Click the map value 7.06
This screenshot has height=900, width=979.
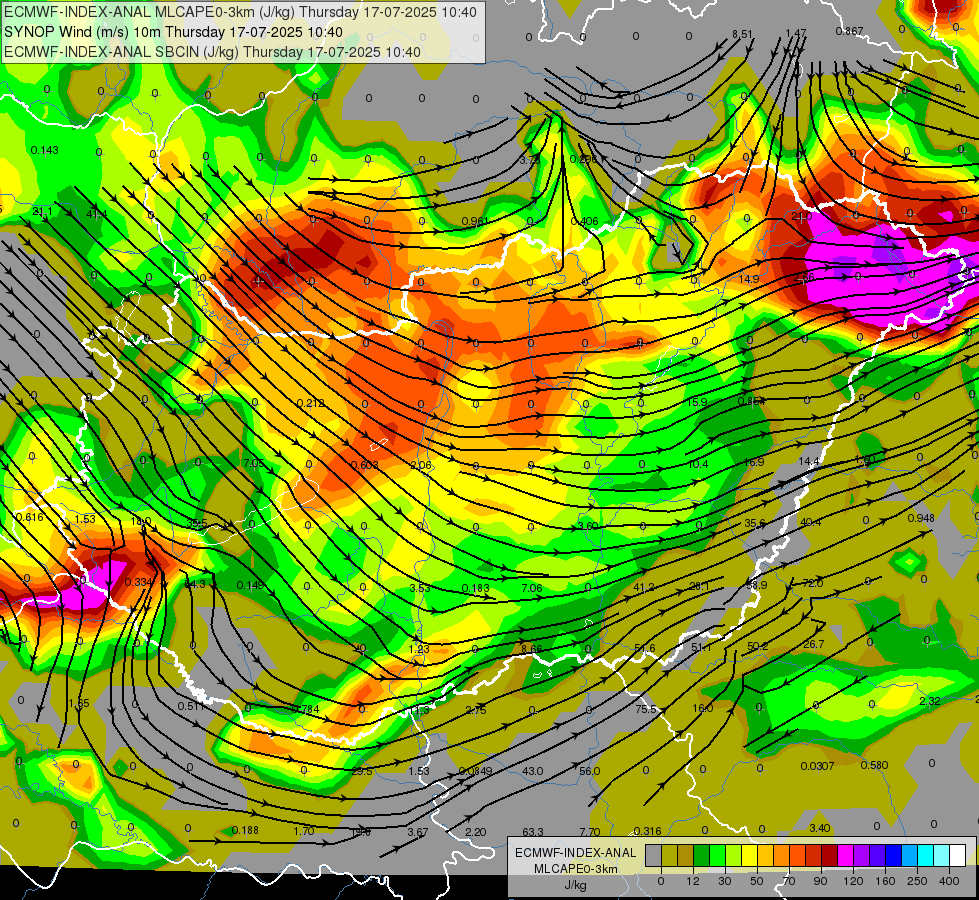tap(531, 588)
